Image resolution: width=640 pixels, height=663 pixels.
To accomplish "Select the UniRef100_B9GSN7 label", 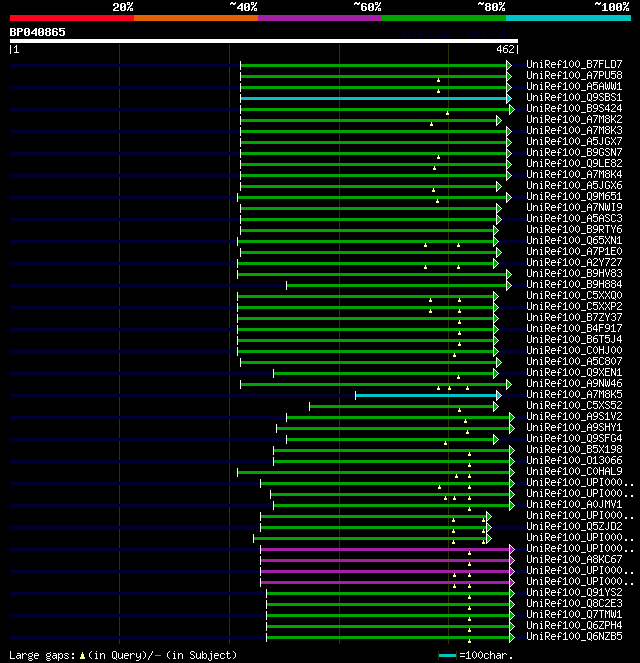I will click(x=574, y=152).
